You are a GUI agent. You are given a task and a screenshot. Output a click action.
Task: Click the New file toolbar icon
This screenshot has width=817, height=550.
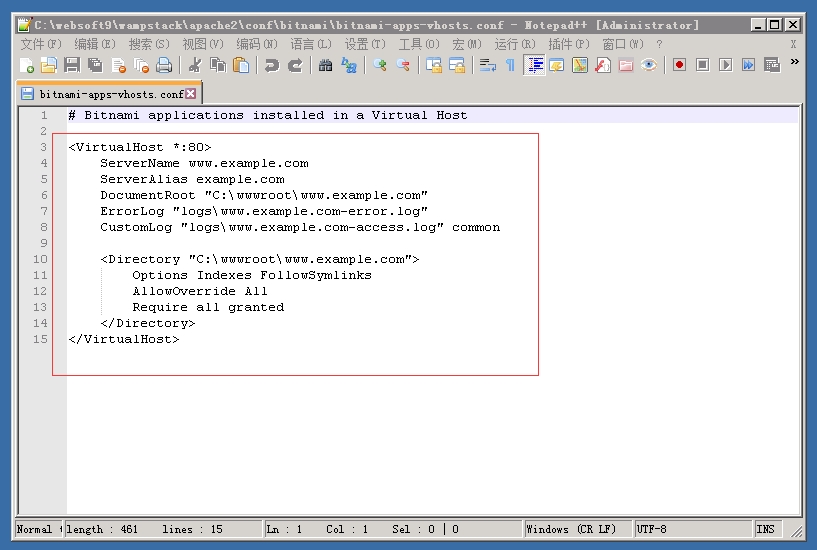tap(27, 65)
